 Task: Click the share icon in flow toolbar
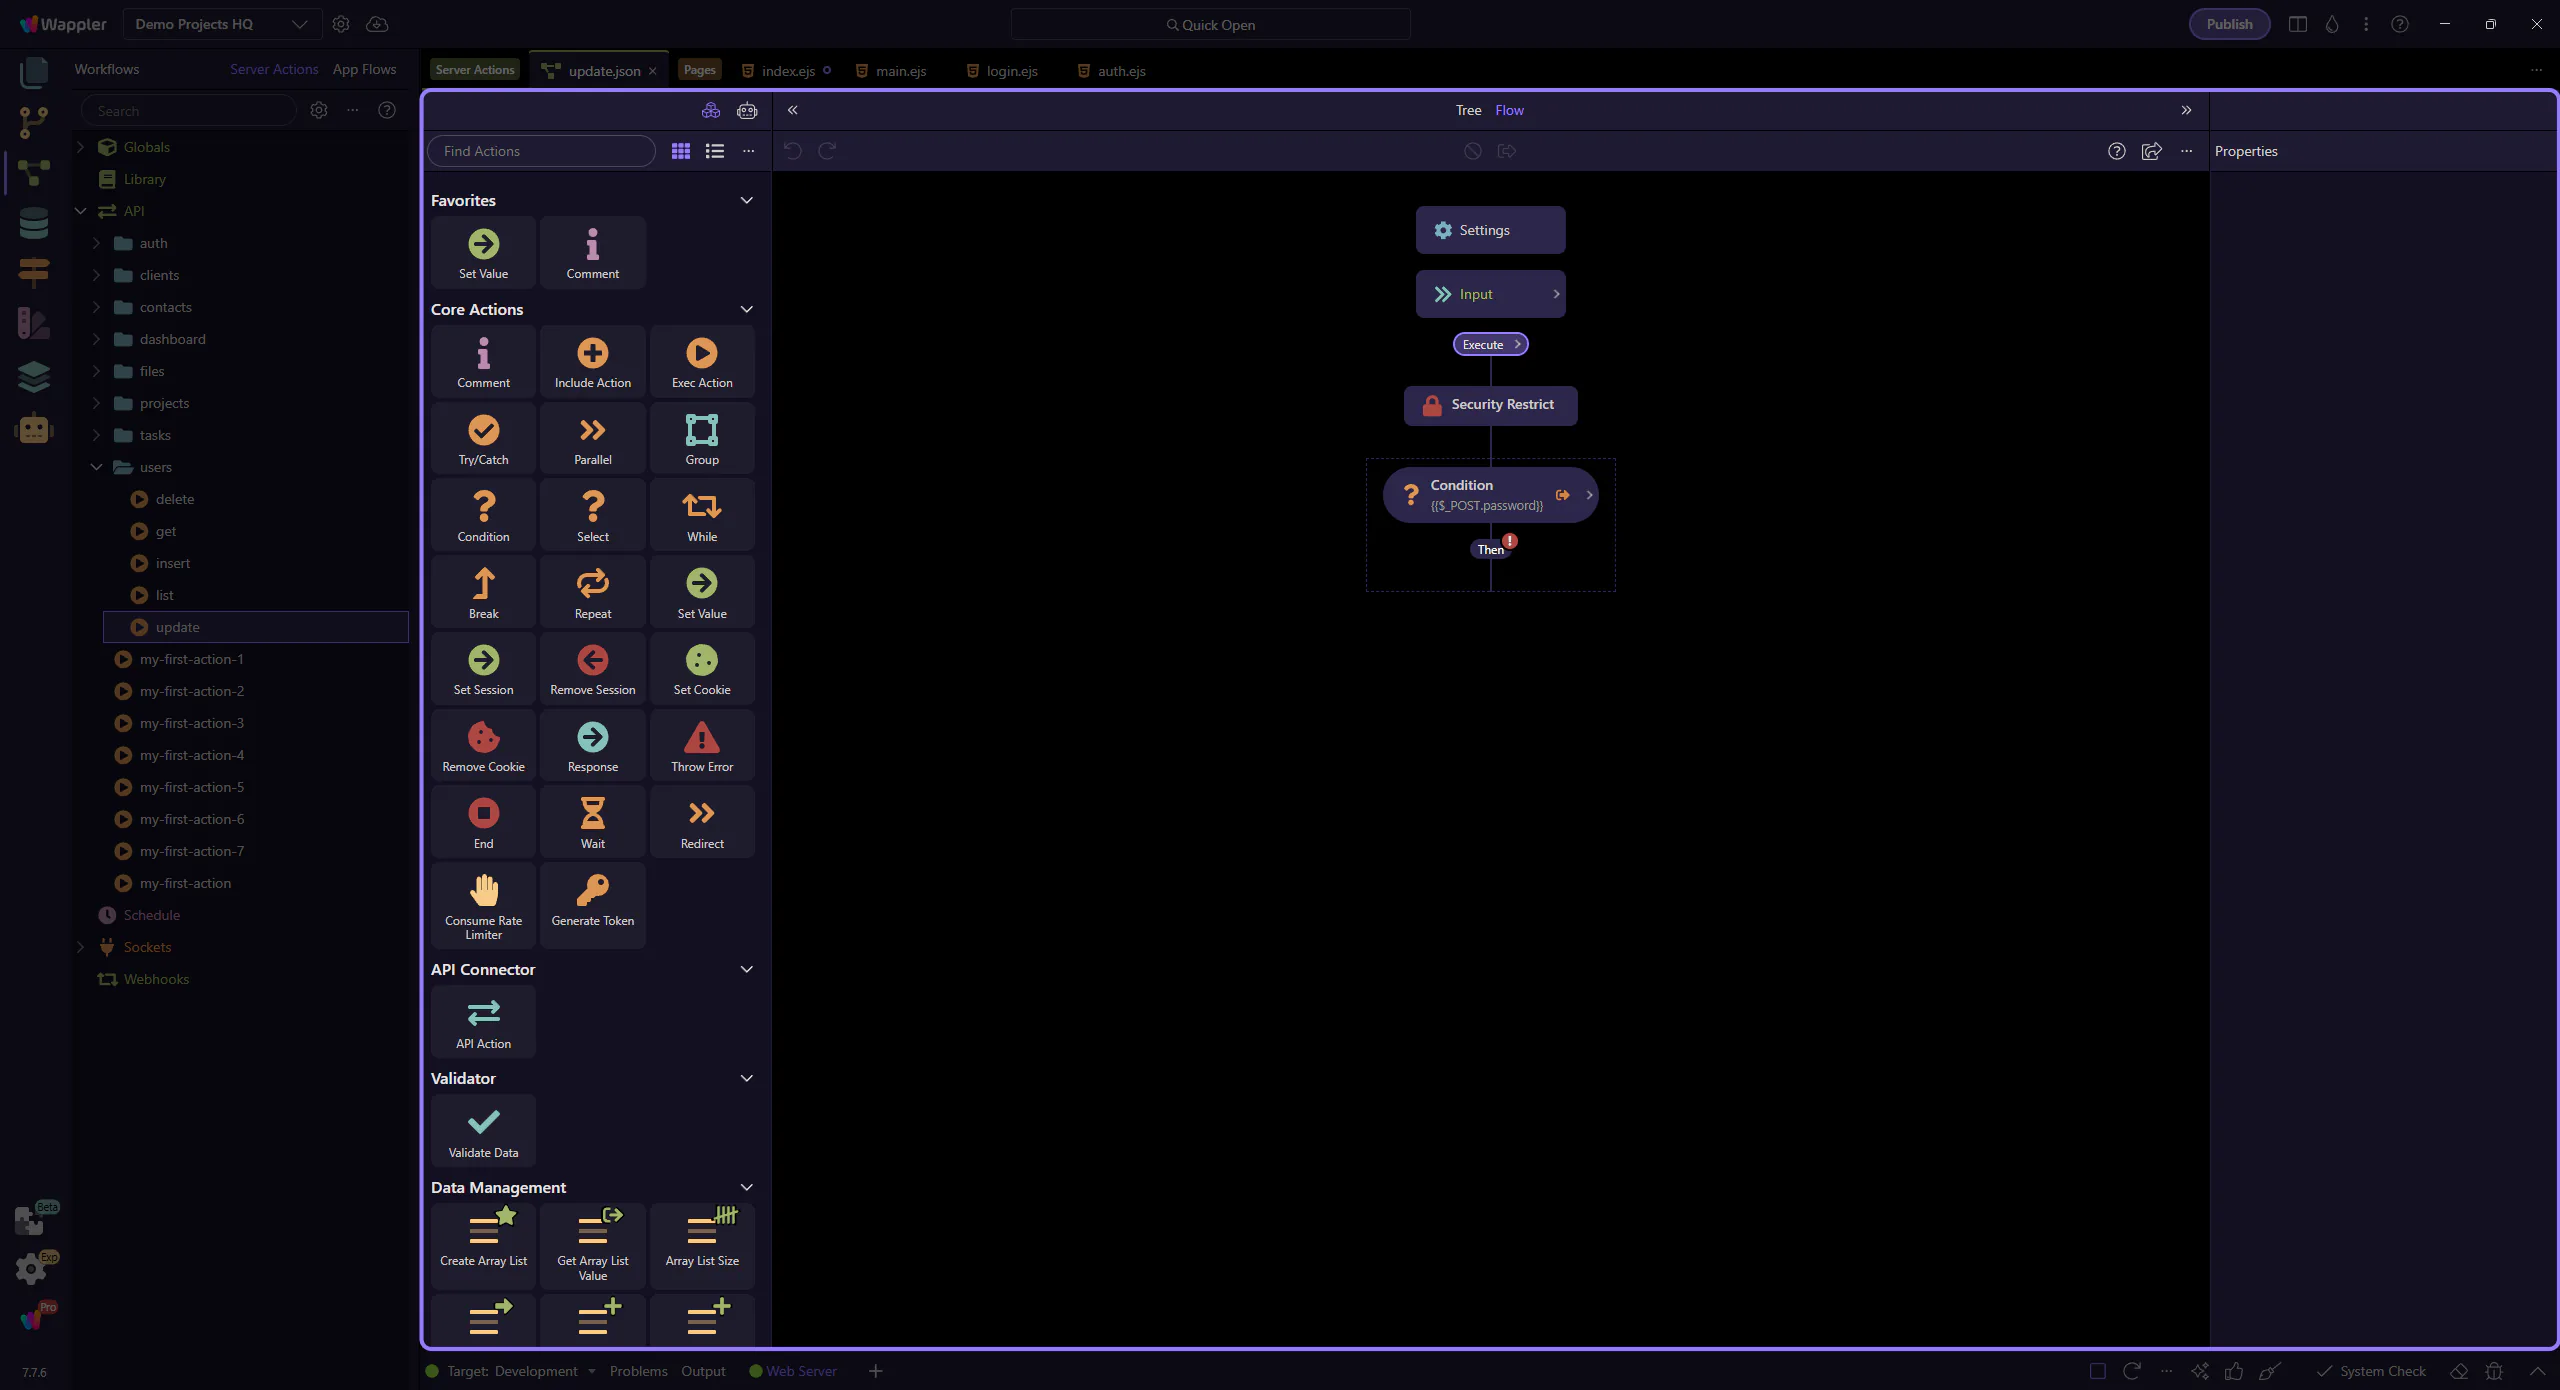2151,151
